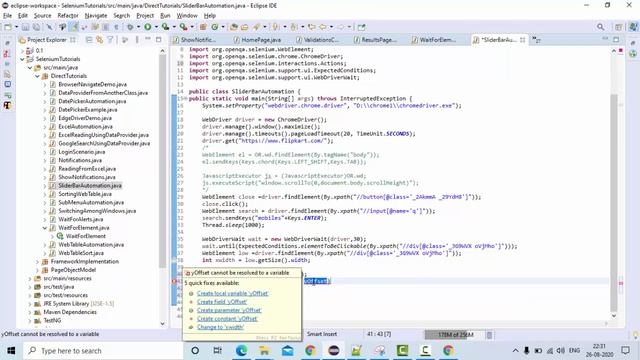This screenshot has width=640, height=360.
Task: Open Eclipse from the Windows taskbar
Action: [333, 350]
